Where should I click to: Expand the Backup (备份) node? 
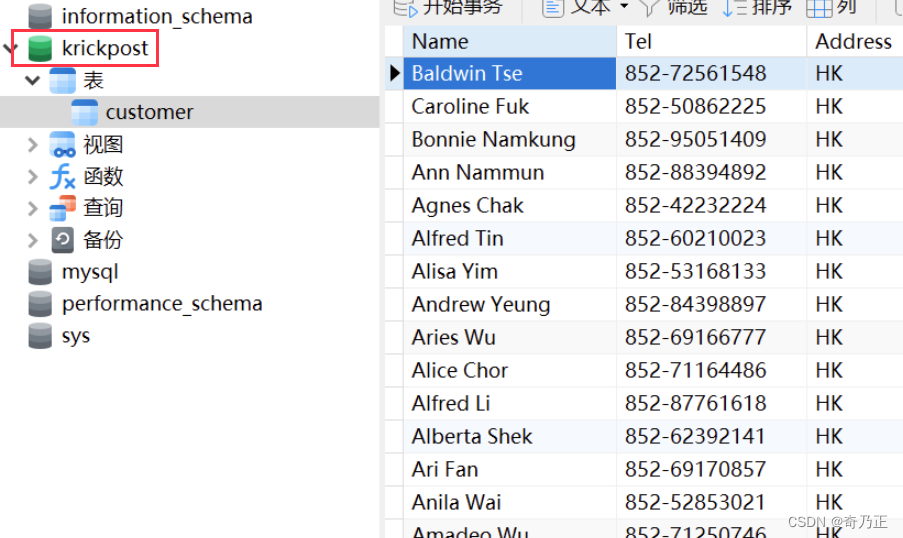(x=32, y=240)
